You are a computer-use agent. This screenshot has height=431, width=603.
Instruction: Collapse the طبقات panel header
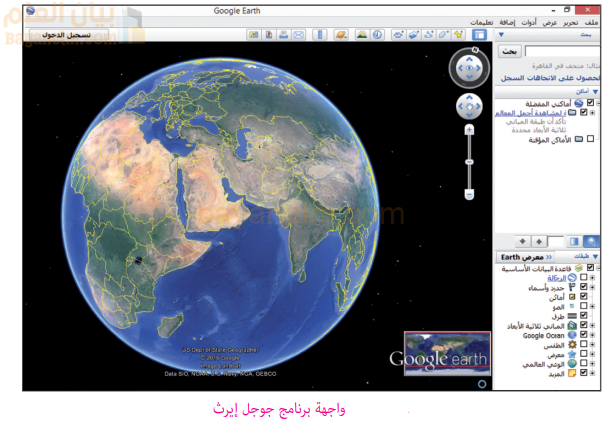click(592, 257)
